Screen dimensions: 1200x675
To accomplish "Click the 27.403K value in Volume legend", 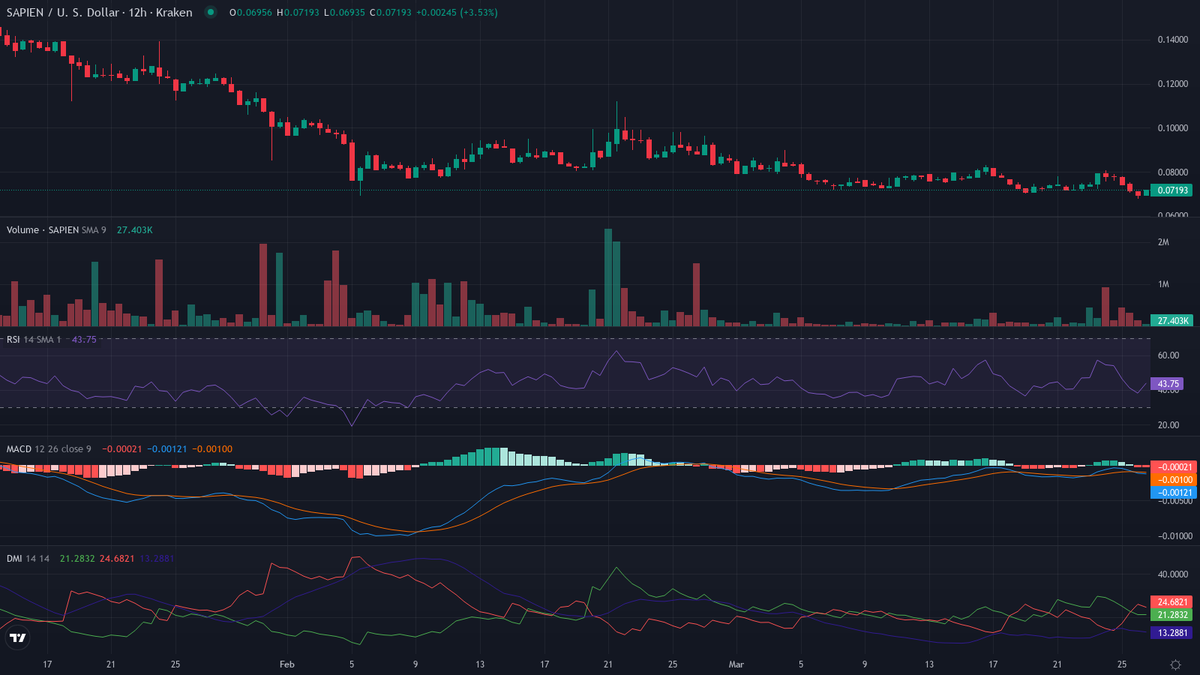I will click(134, 230).
